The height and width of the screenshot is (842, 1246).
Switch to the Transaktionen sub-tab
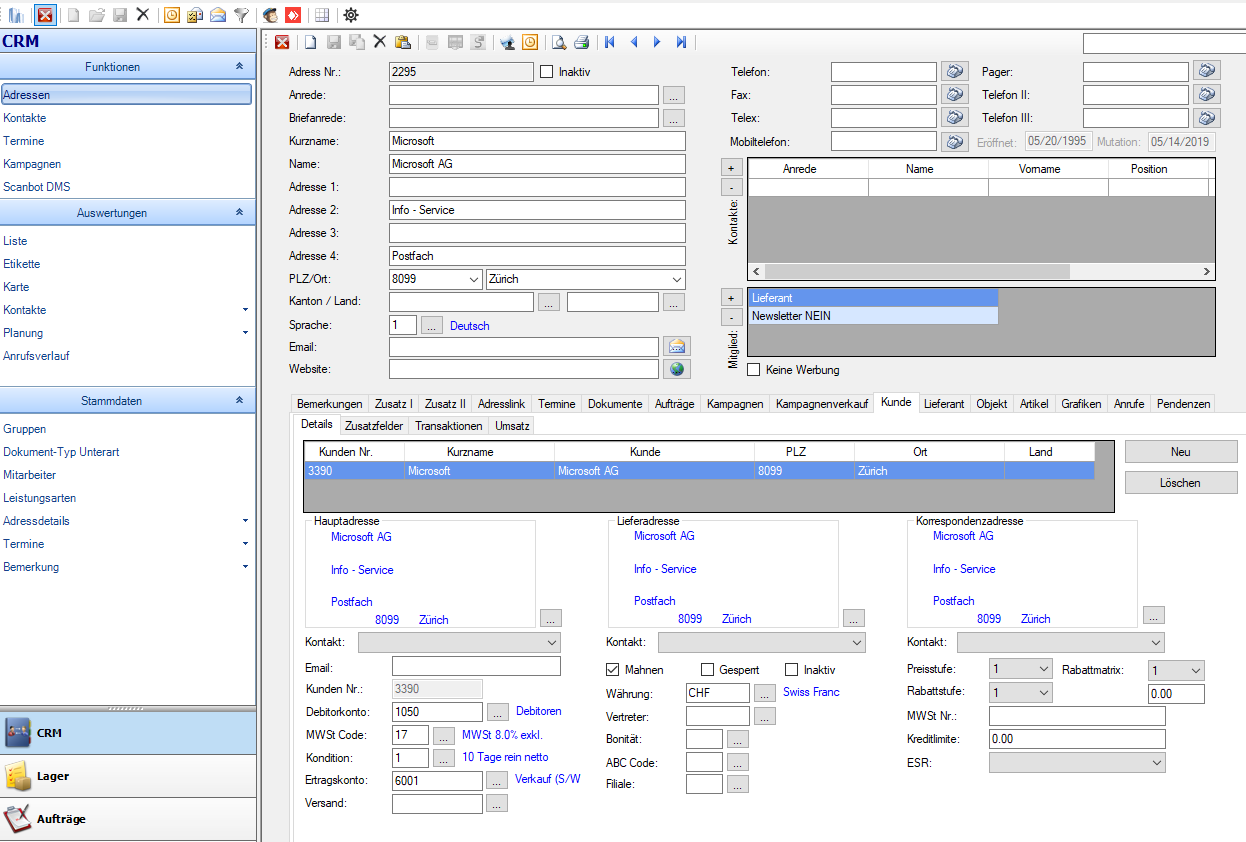click(x=449, y=426)
